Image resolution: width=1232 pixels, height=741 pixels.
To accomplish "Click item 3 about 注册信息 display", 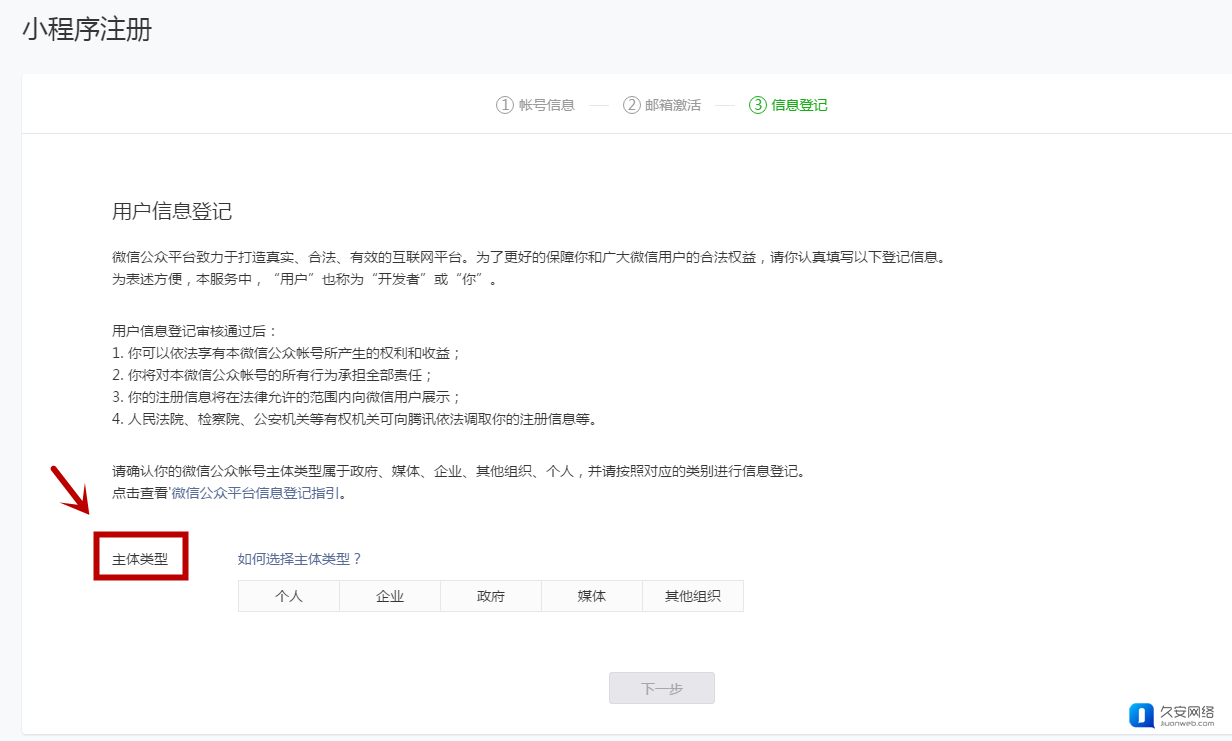I will click(x=287, y=397).
